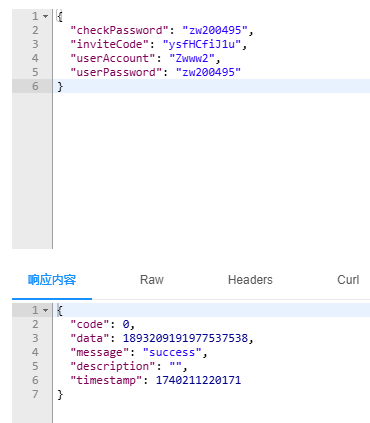Click line number 6 in request editor gutter
Screen dimensions: 370x423
[x=35, y=86]
